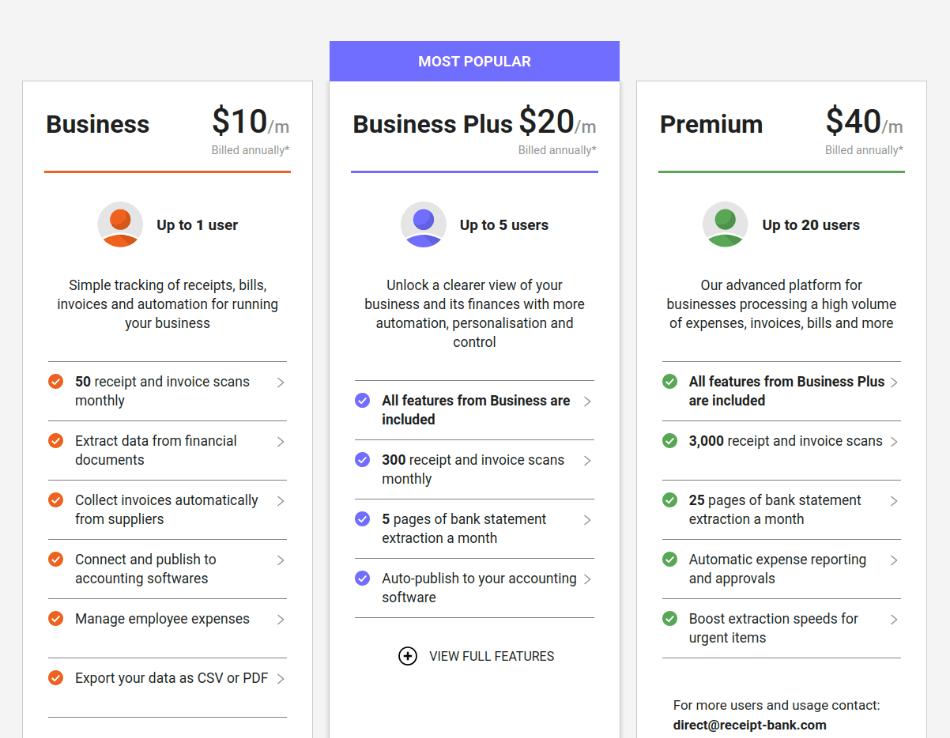Click orange checkmark beside Manage employee expenses

[x=56, y=619]
